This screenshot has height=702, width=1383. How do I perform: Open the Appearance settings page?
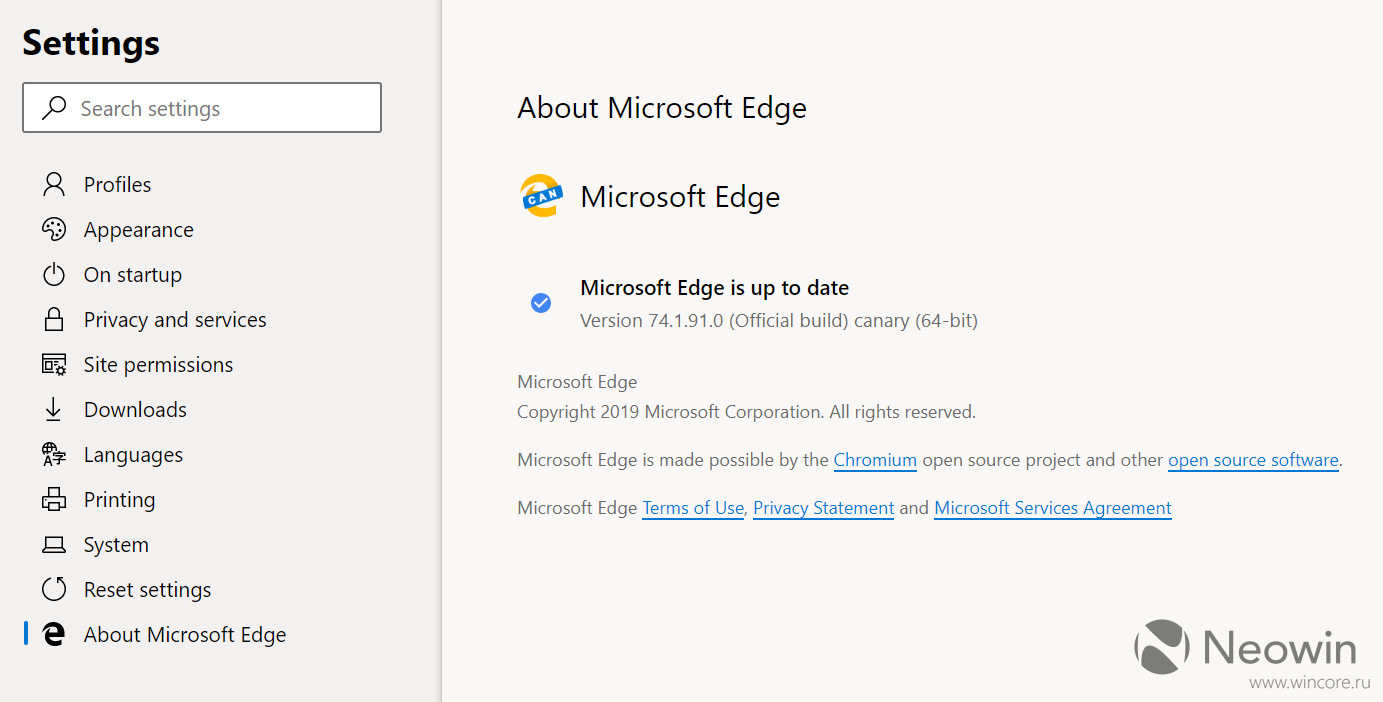(139, 229)
